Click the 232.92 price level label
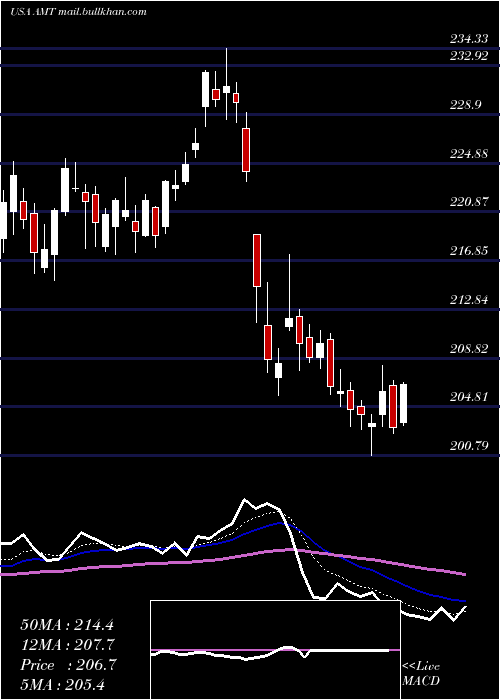Viewport: 500px width, 700px height. coord(469,57)
